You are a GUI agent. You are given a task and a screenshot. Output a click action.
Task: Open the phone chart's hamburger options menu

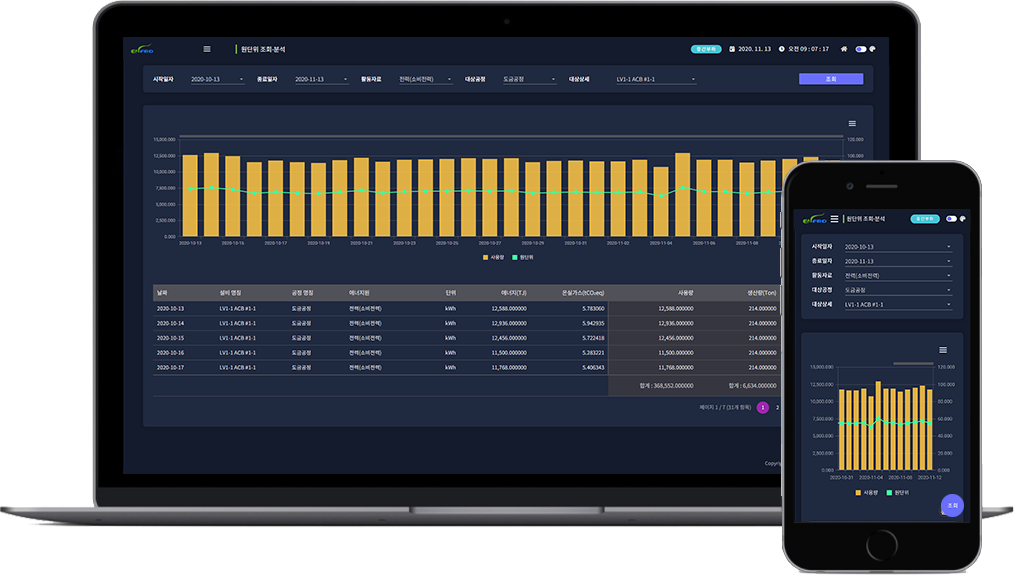[x=943, y=350]
